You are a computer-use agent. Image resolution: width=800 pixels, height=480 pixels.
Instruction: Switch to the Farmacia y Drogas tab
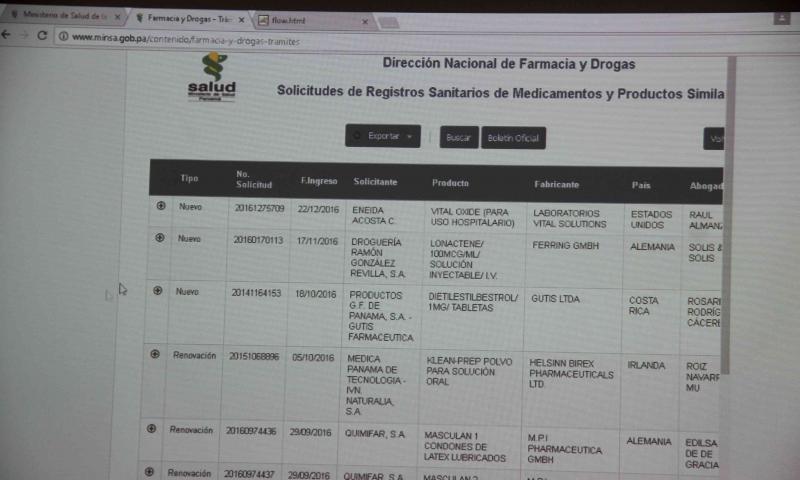(190, 19)
